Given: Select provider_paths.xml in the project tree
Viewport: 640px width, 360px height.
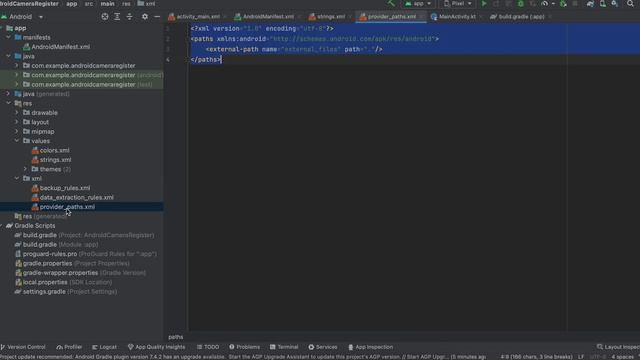Looking at the screenshot, I should pos(67,207).
